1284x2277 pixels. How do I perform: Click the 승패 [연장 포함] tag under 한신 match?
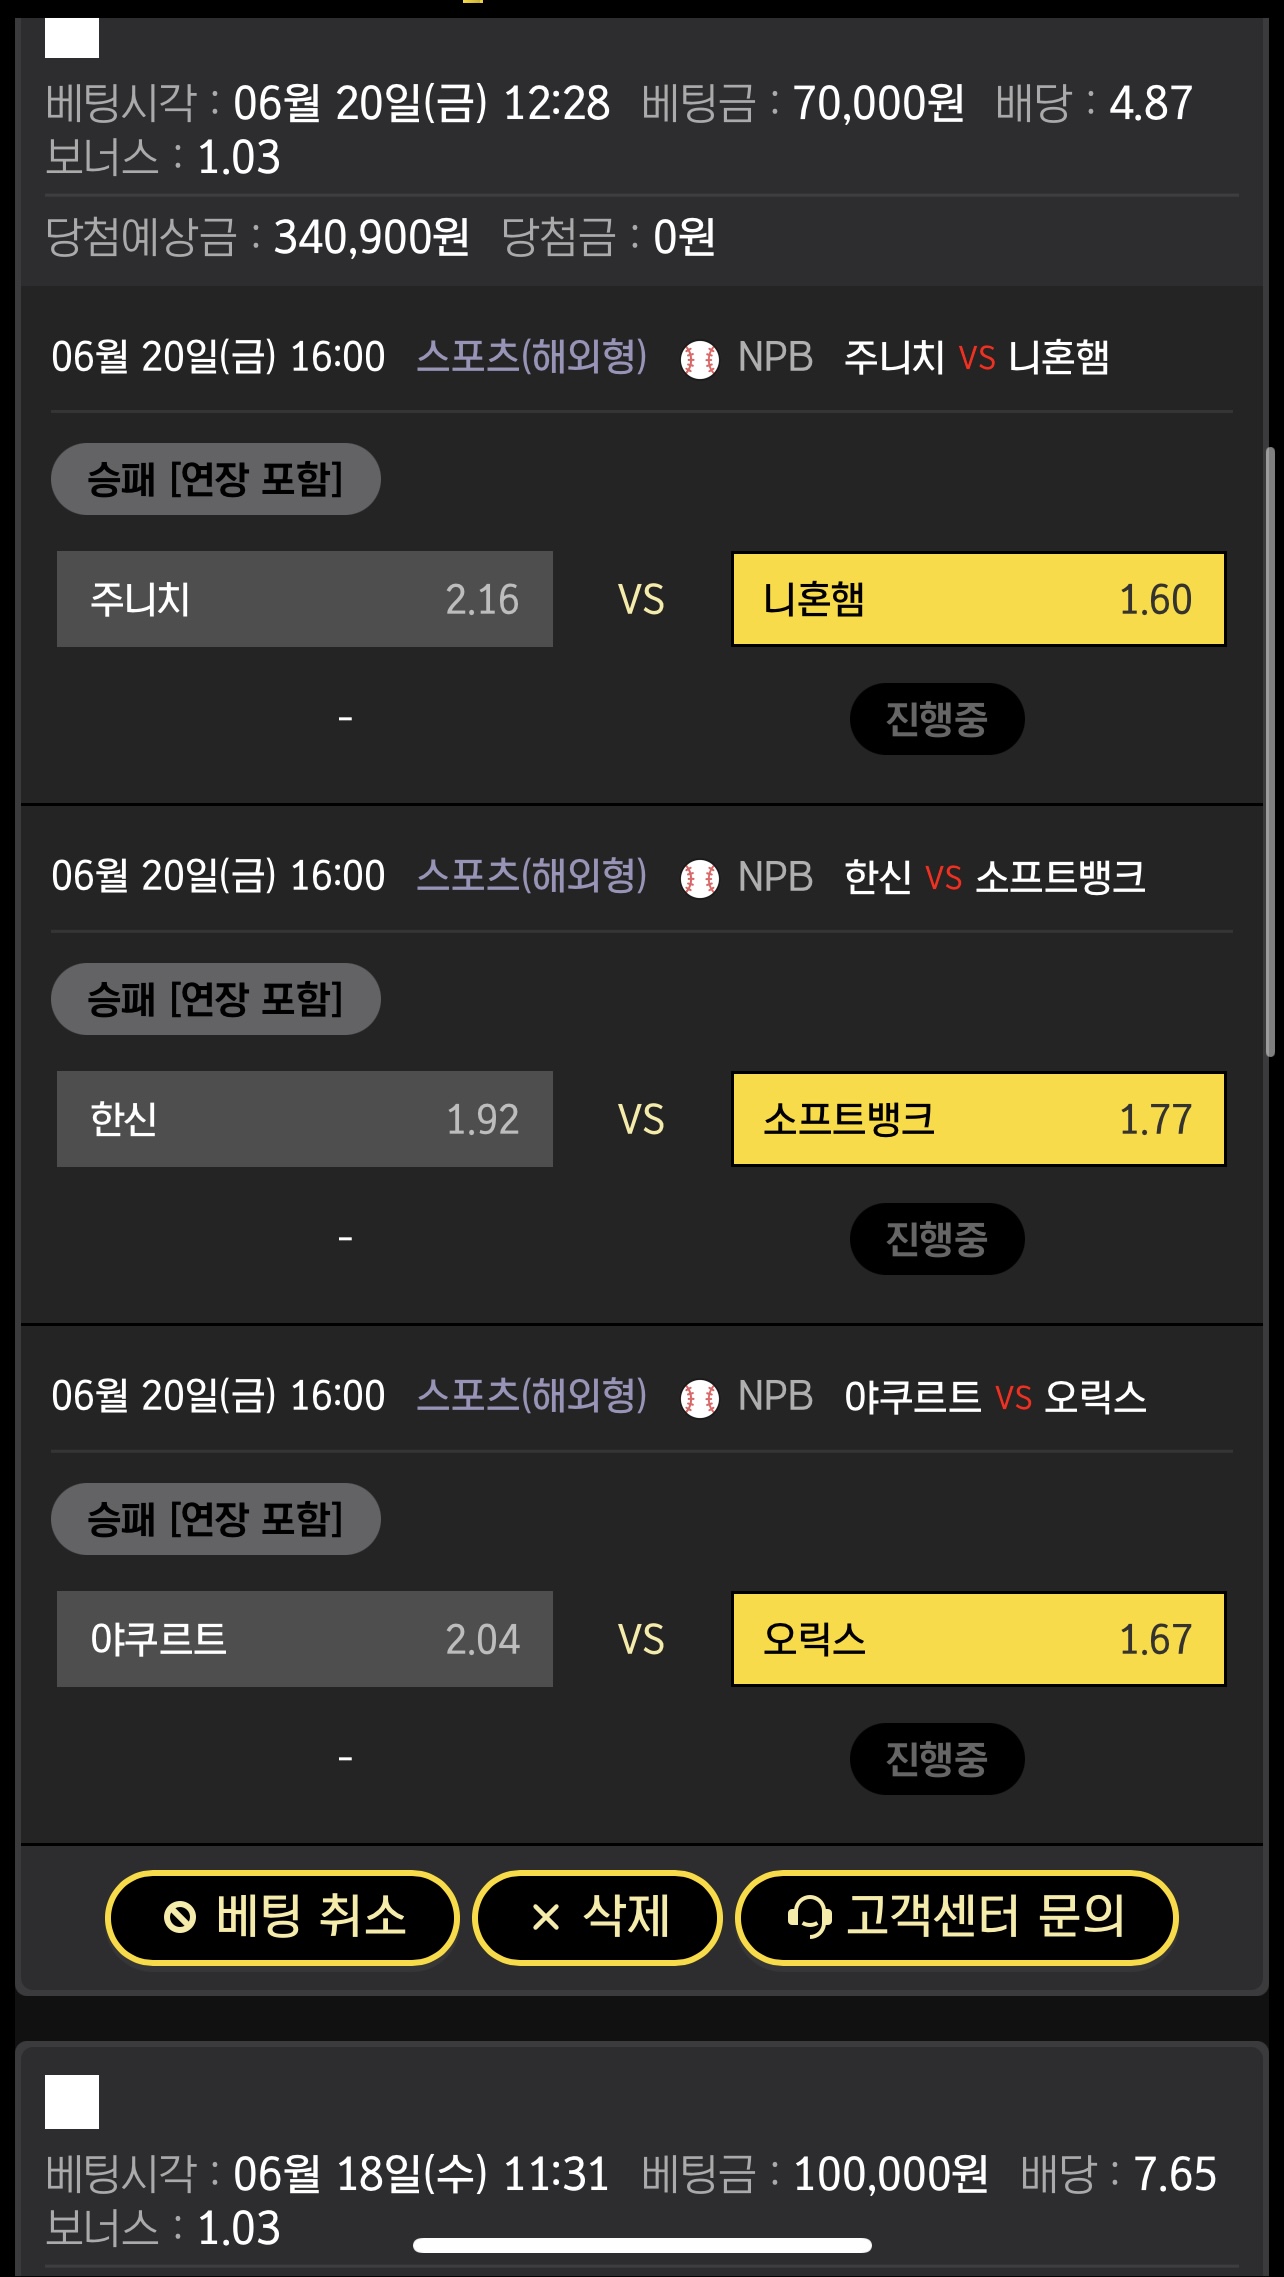point(216,999)
